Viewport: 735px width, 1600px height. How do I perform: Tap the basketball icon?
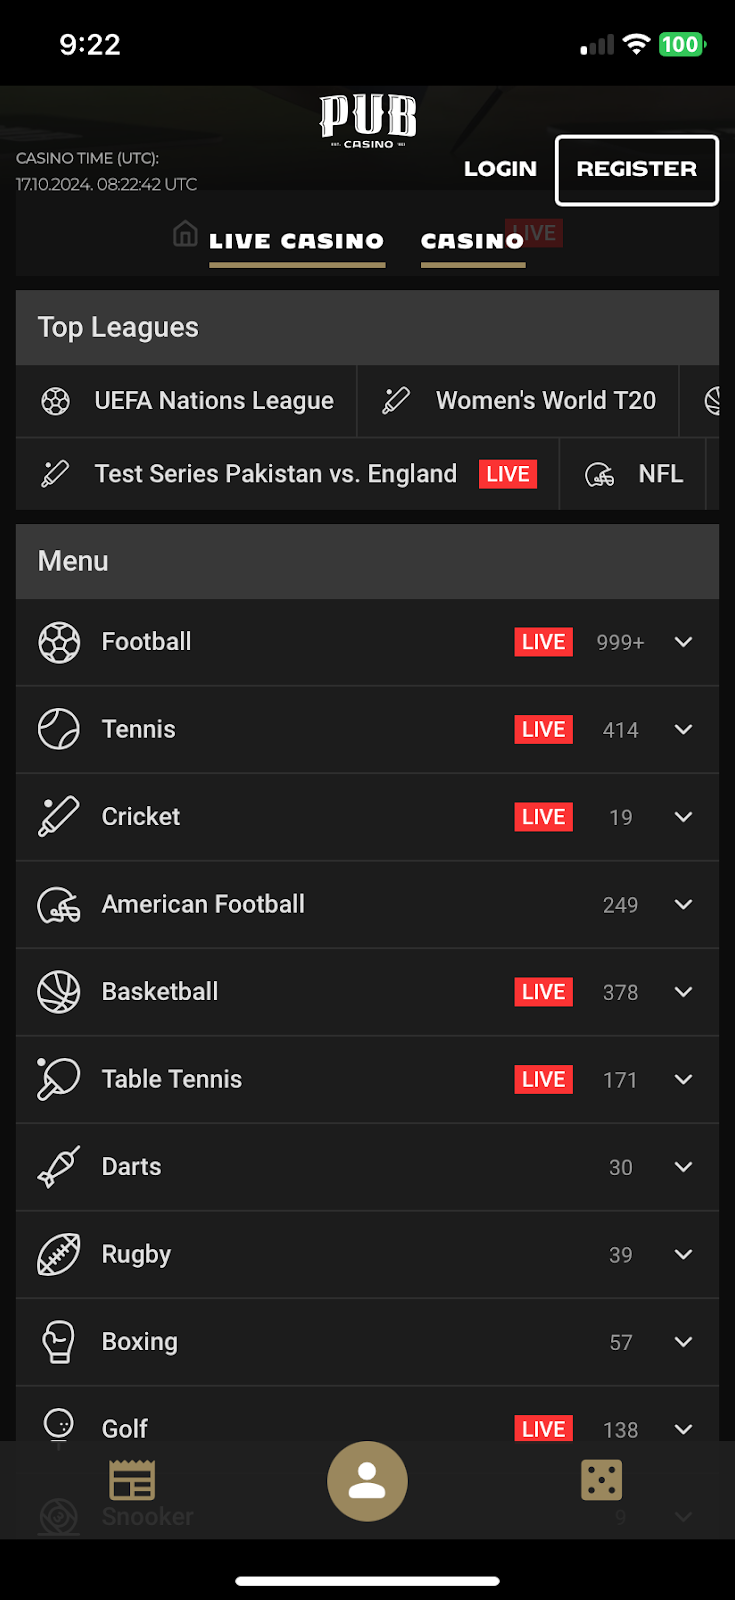coord(59,992)
